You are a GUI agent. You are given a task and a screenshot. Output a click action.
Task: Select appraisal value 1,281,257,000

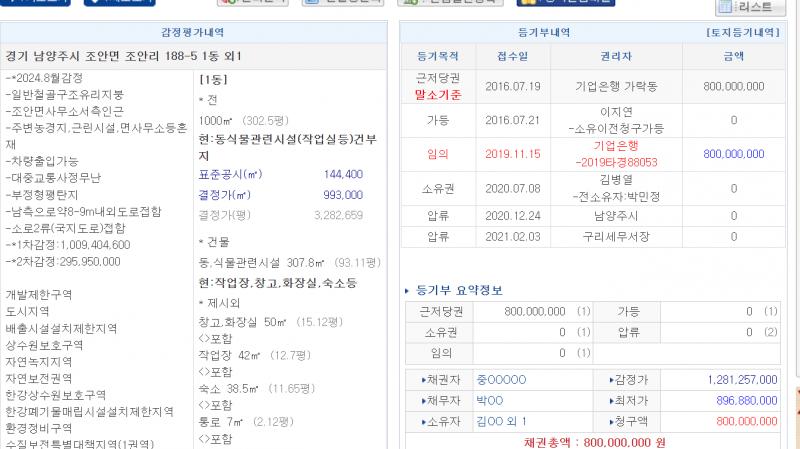pyautogui.click(x=742, y=380)
